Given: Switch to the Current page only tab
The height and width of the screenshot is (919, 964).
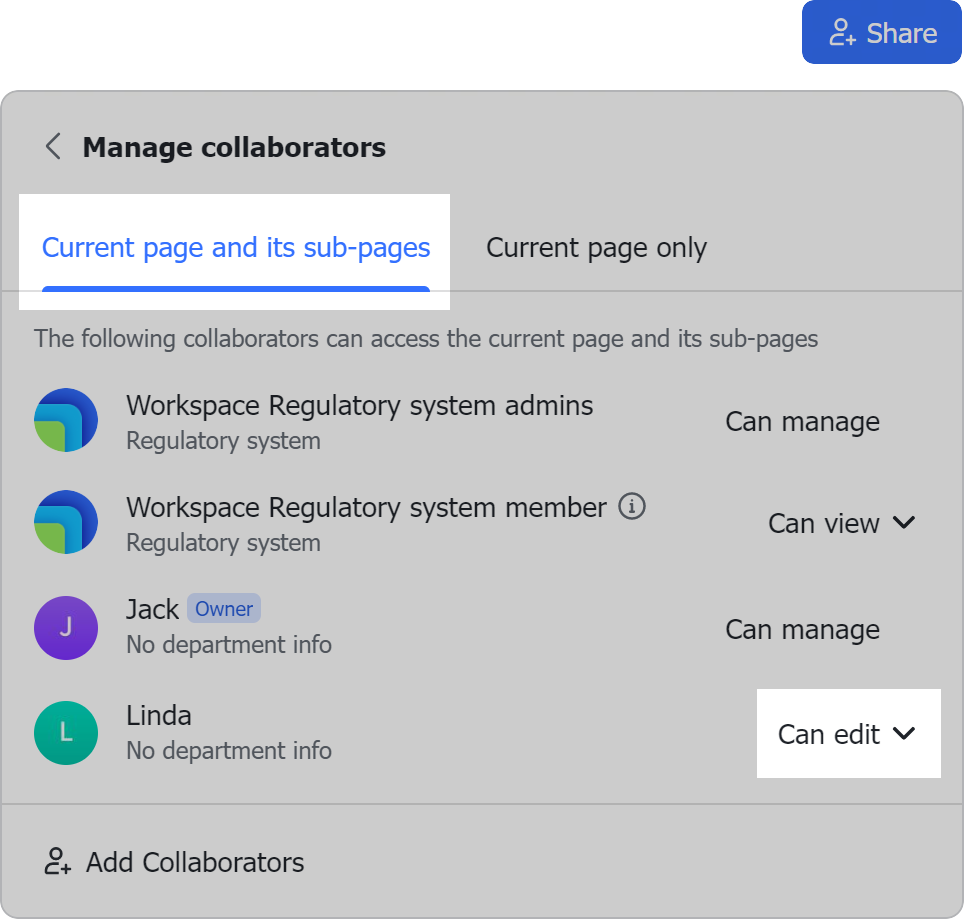Looking at the screenshot, I should point(596,247).
